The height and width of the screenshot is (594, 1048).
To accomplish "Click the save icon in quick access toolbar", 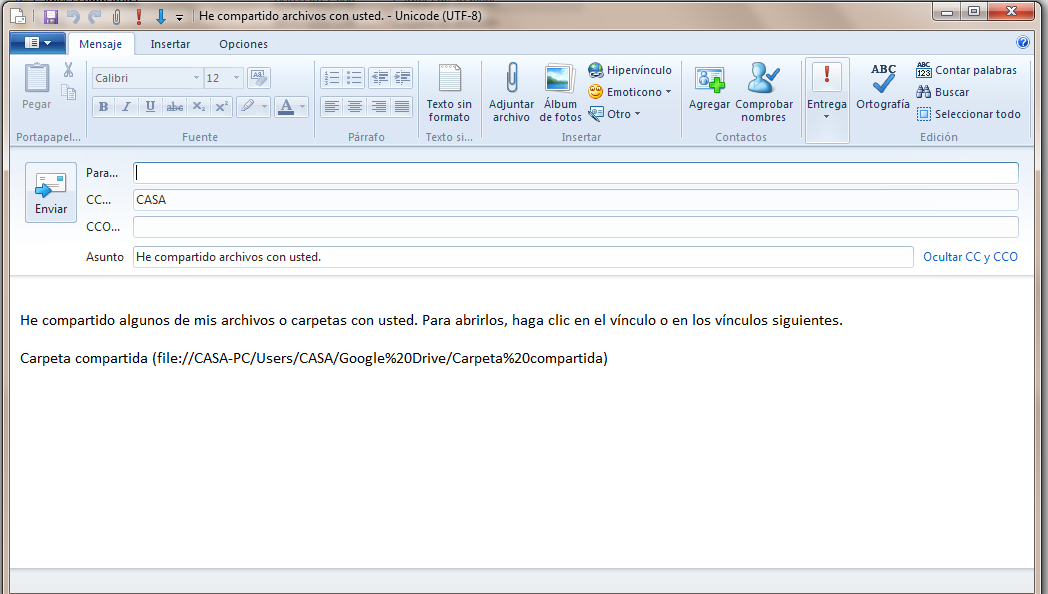I will click(x=51, y=16).
